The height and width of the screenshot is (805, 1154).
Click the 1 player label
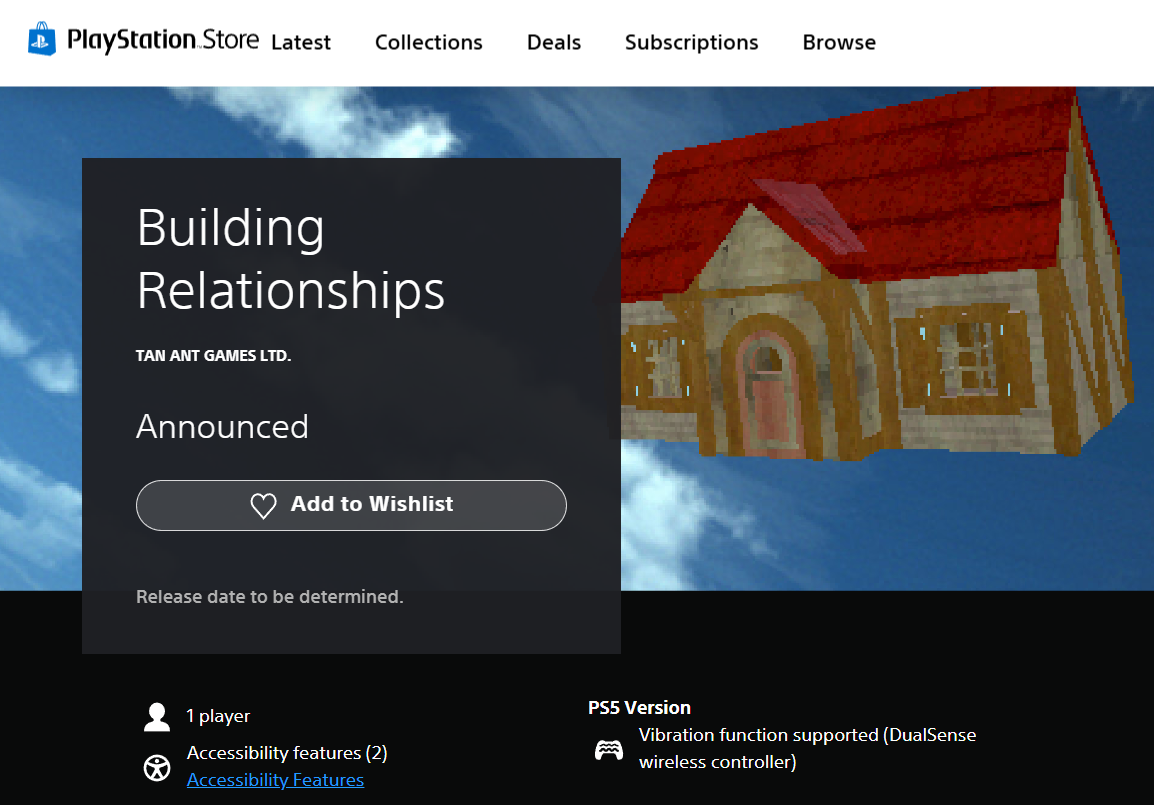[x=218, y=716]
